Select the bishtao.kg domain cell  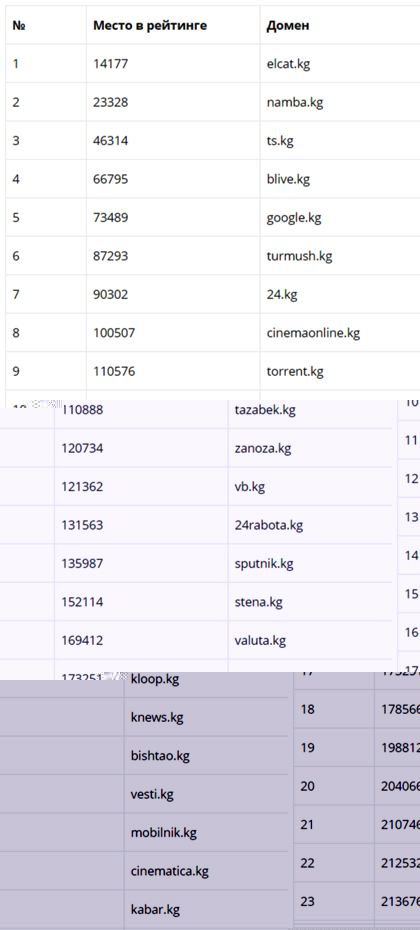pyautogui.click(x=160, y=756)
